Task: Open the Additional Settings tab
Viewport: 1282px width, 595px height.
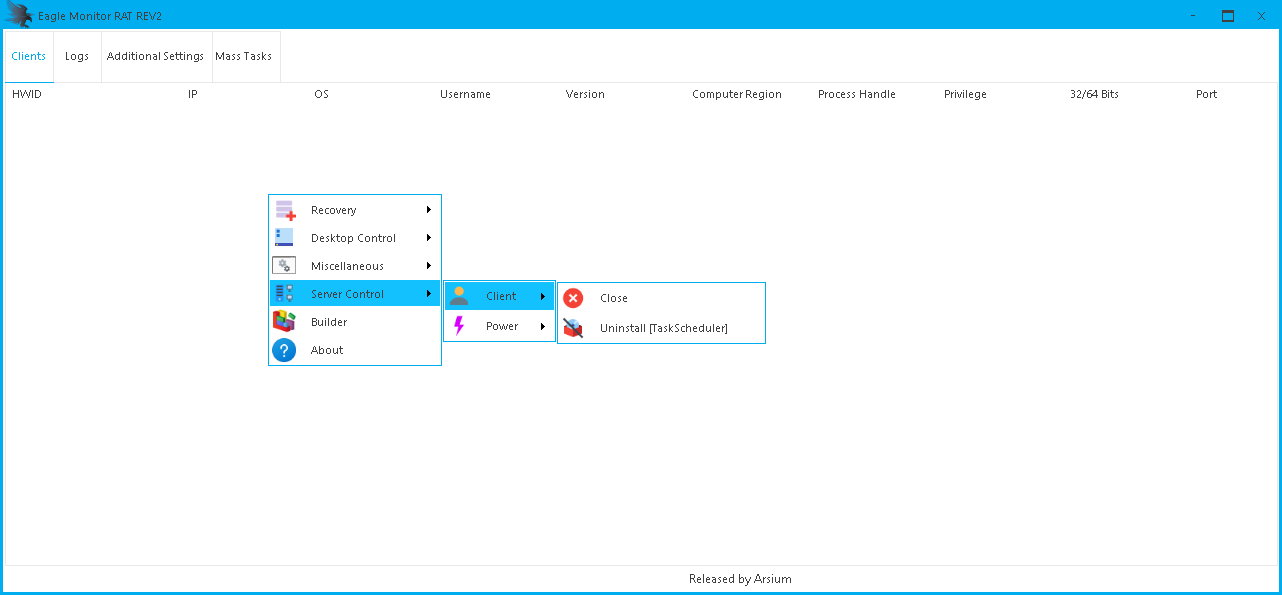Action: pos(155,56)
